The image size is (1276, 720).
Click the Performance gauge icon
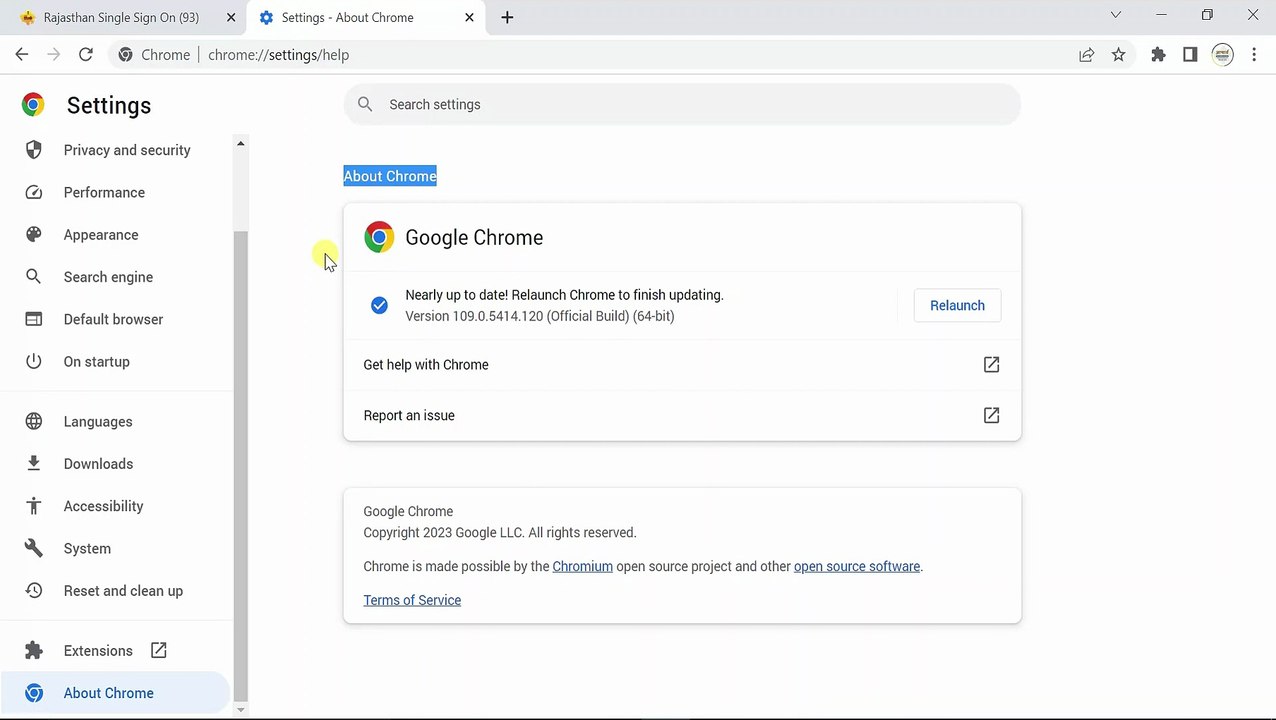tap(34, 192)
